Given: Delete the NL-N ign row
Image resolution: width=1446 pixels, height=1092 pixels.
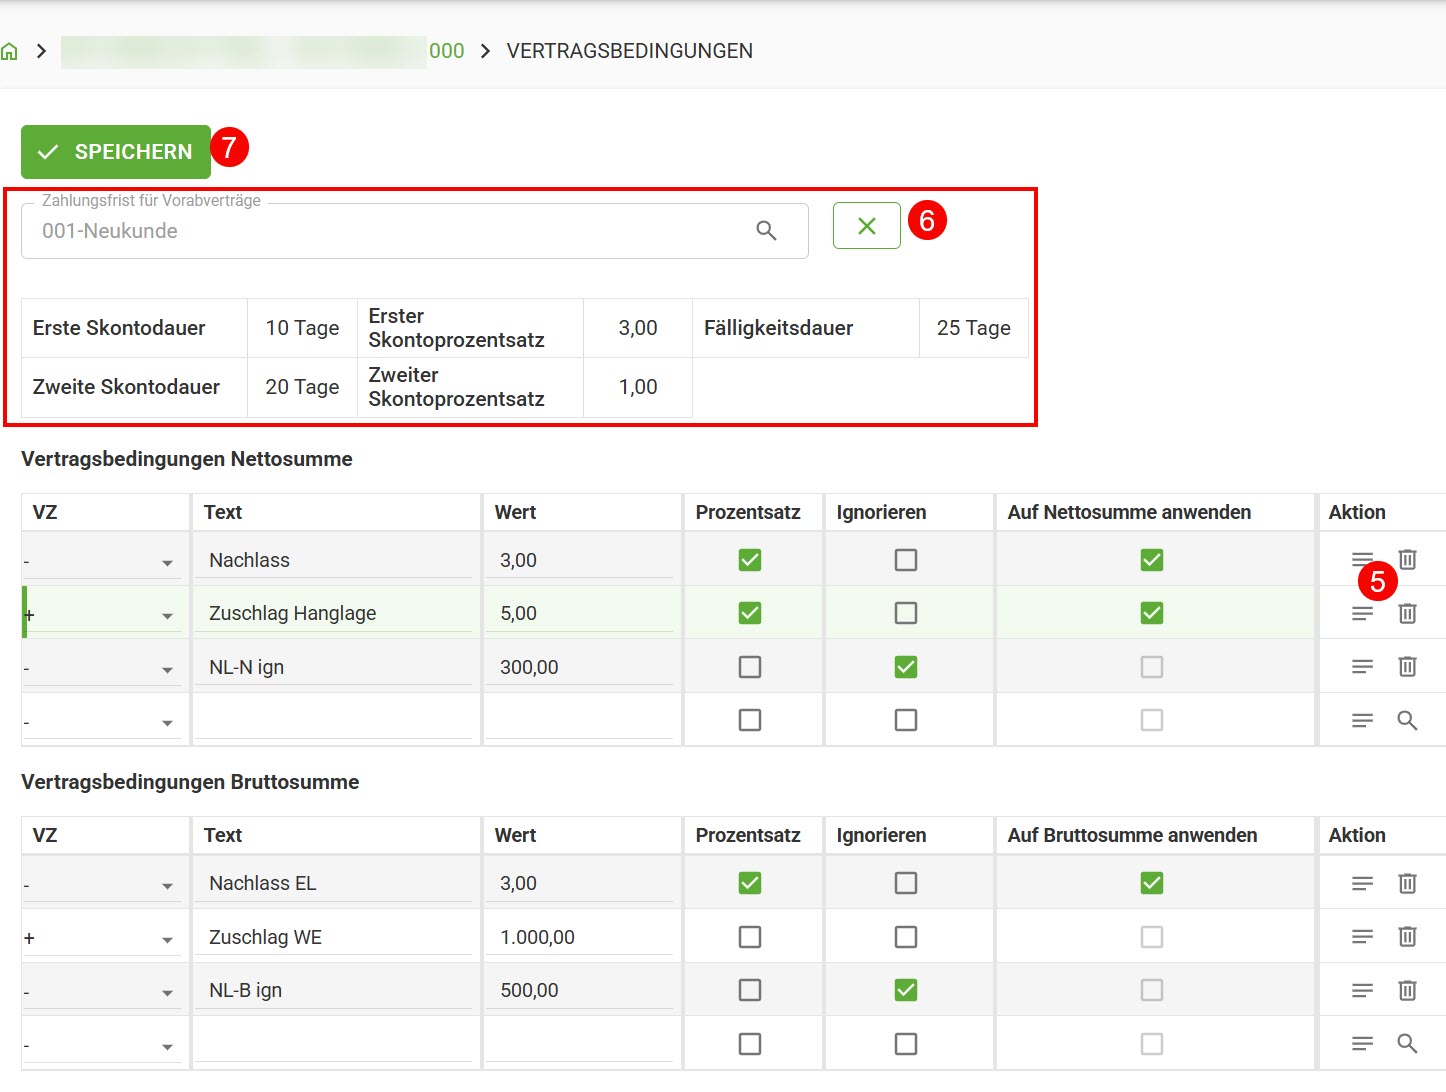Looking at the screenshot, I should (x=1407, y=666).
